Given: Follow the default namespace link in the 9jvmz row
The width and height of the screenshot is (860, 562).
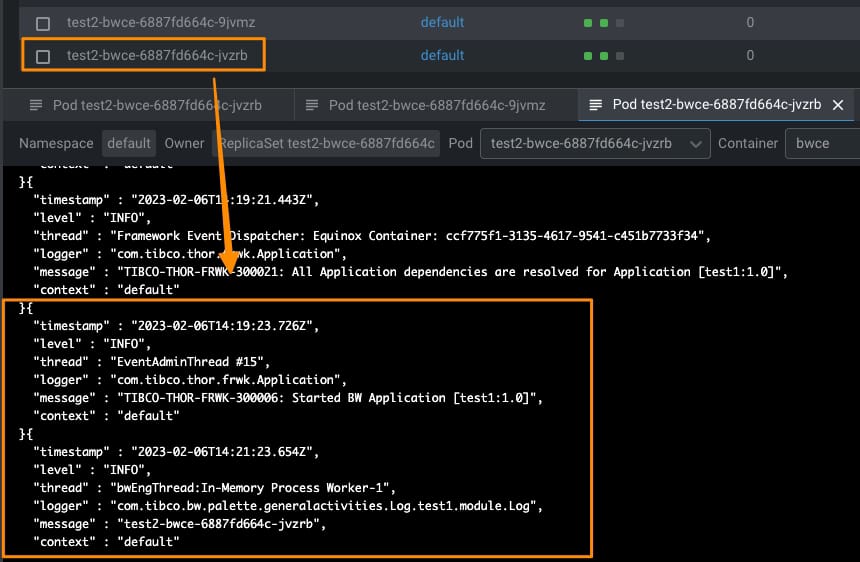Looking at the screenshot, I should (x=442, y=22).
